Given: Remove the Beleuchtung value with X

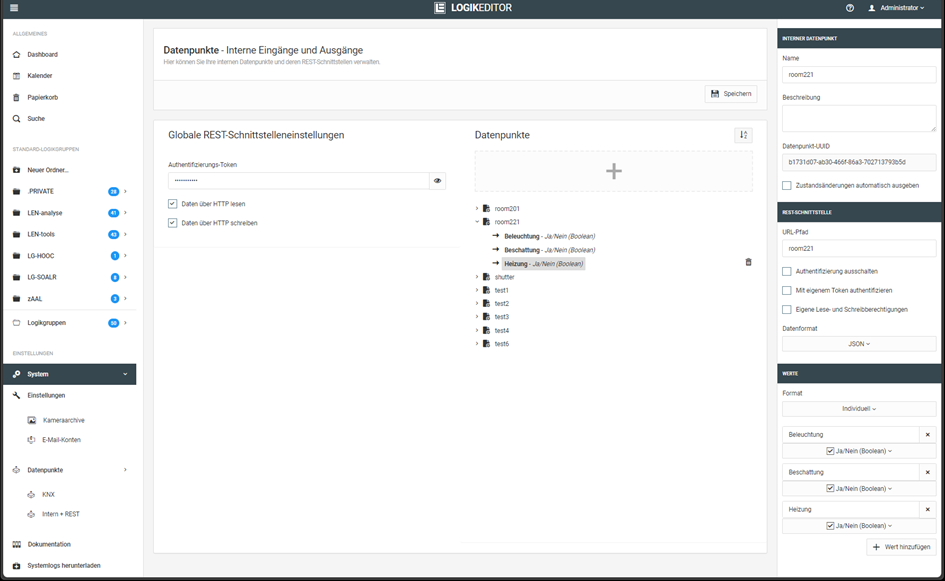Looking at the screenshot, I should (x=927, y=435).
